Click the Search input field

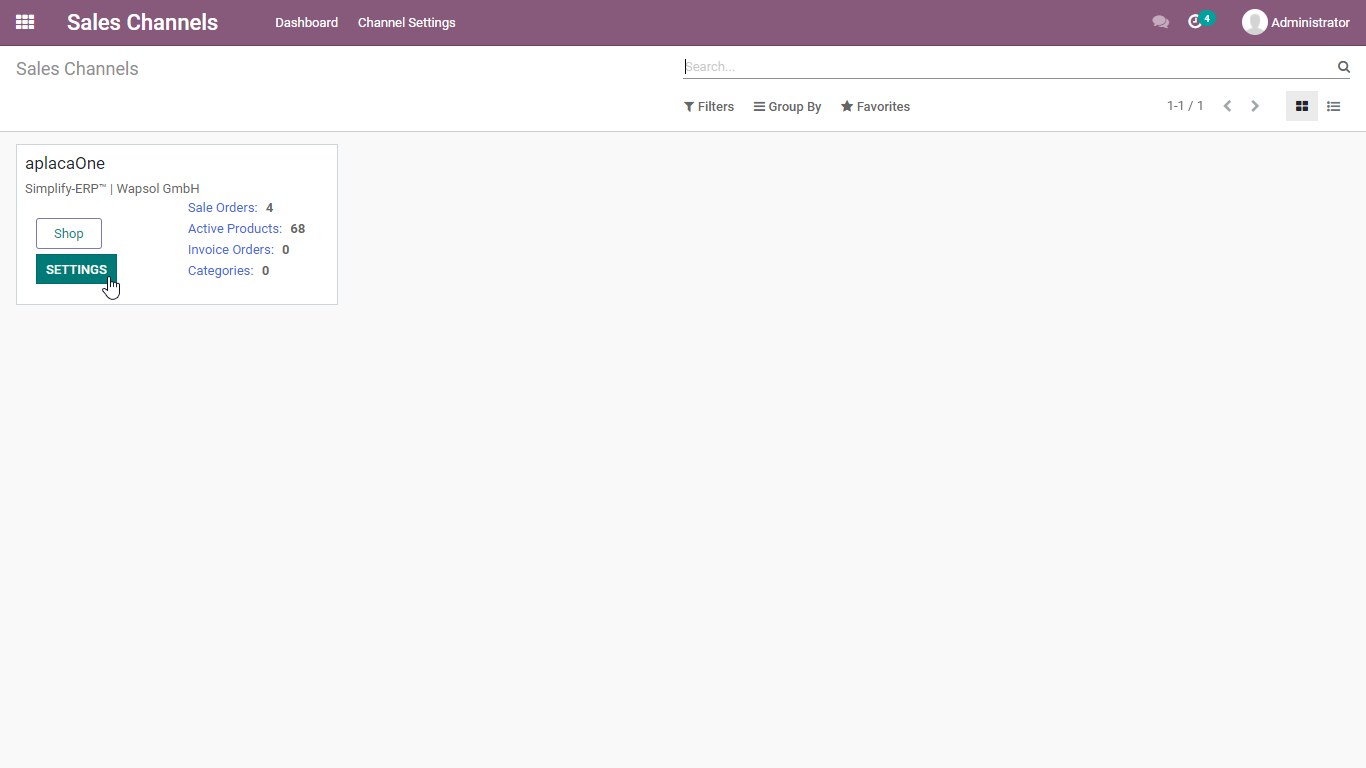click(1009, 67)
